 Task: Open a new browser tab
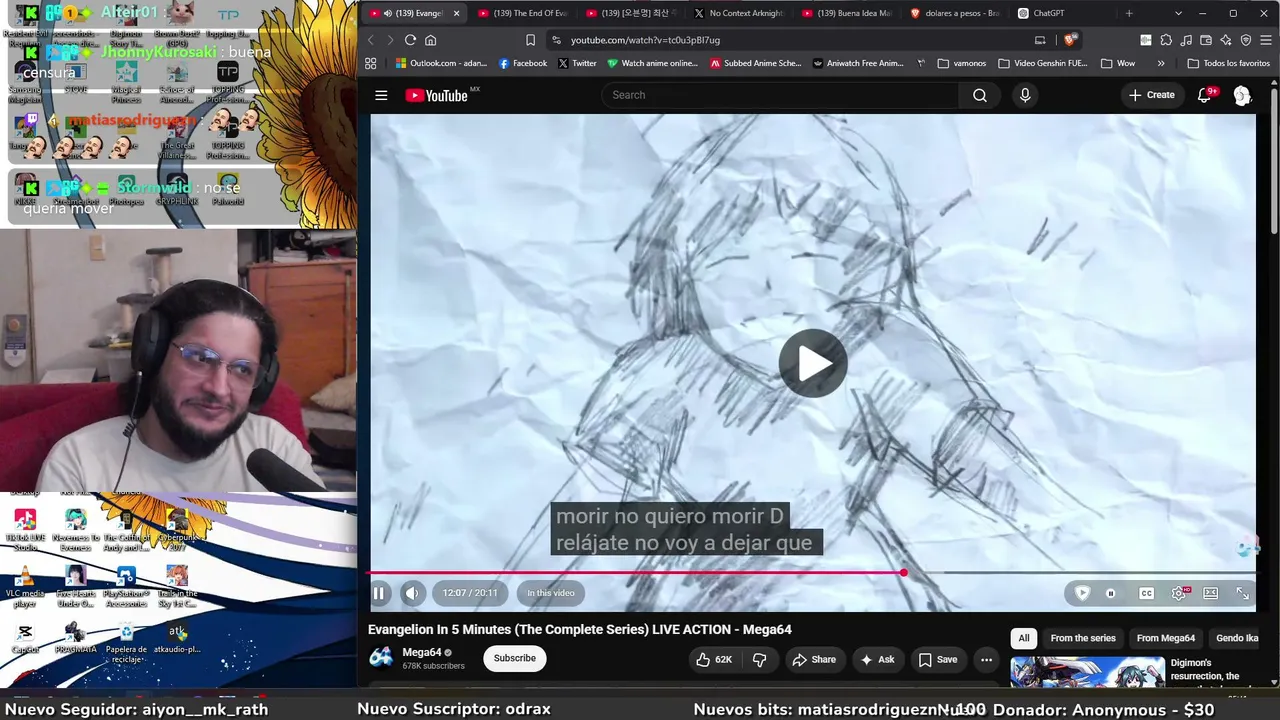click(x=1129, y=13)
